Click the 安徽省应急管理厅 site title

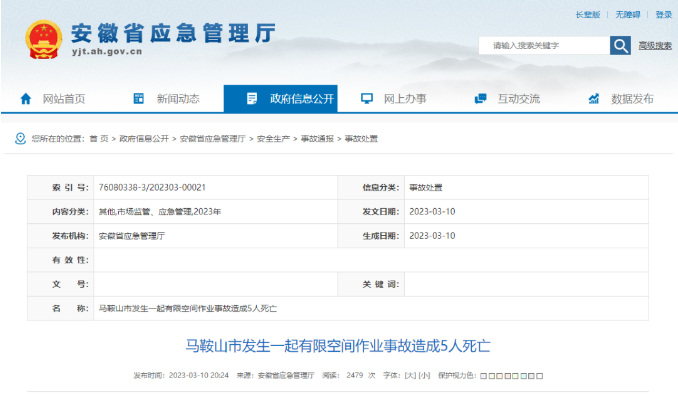pyautogui.click(x=173, y=33)
